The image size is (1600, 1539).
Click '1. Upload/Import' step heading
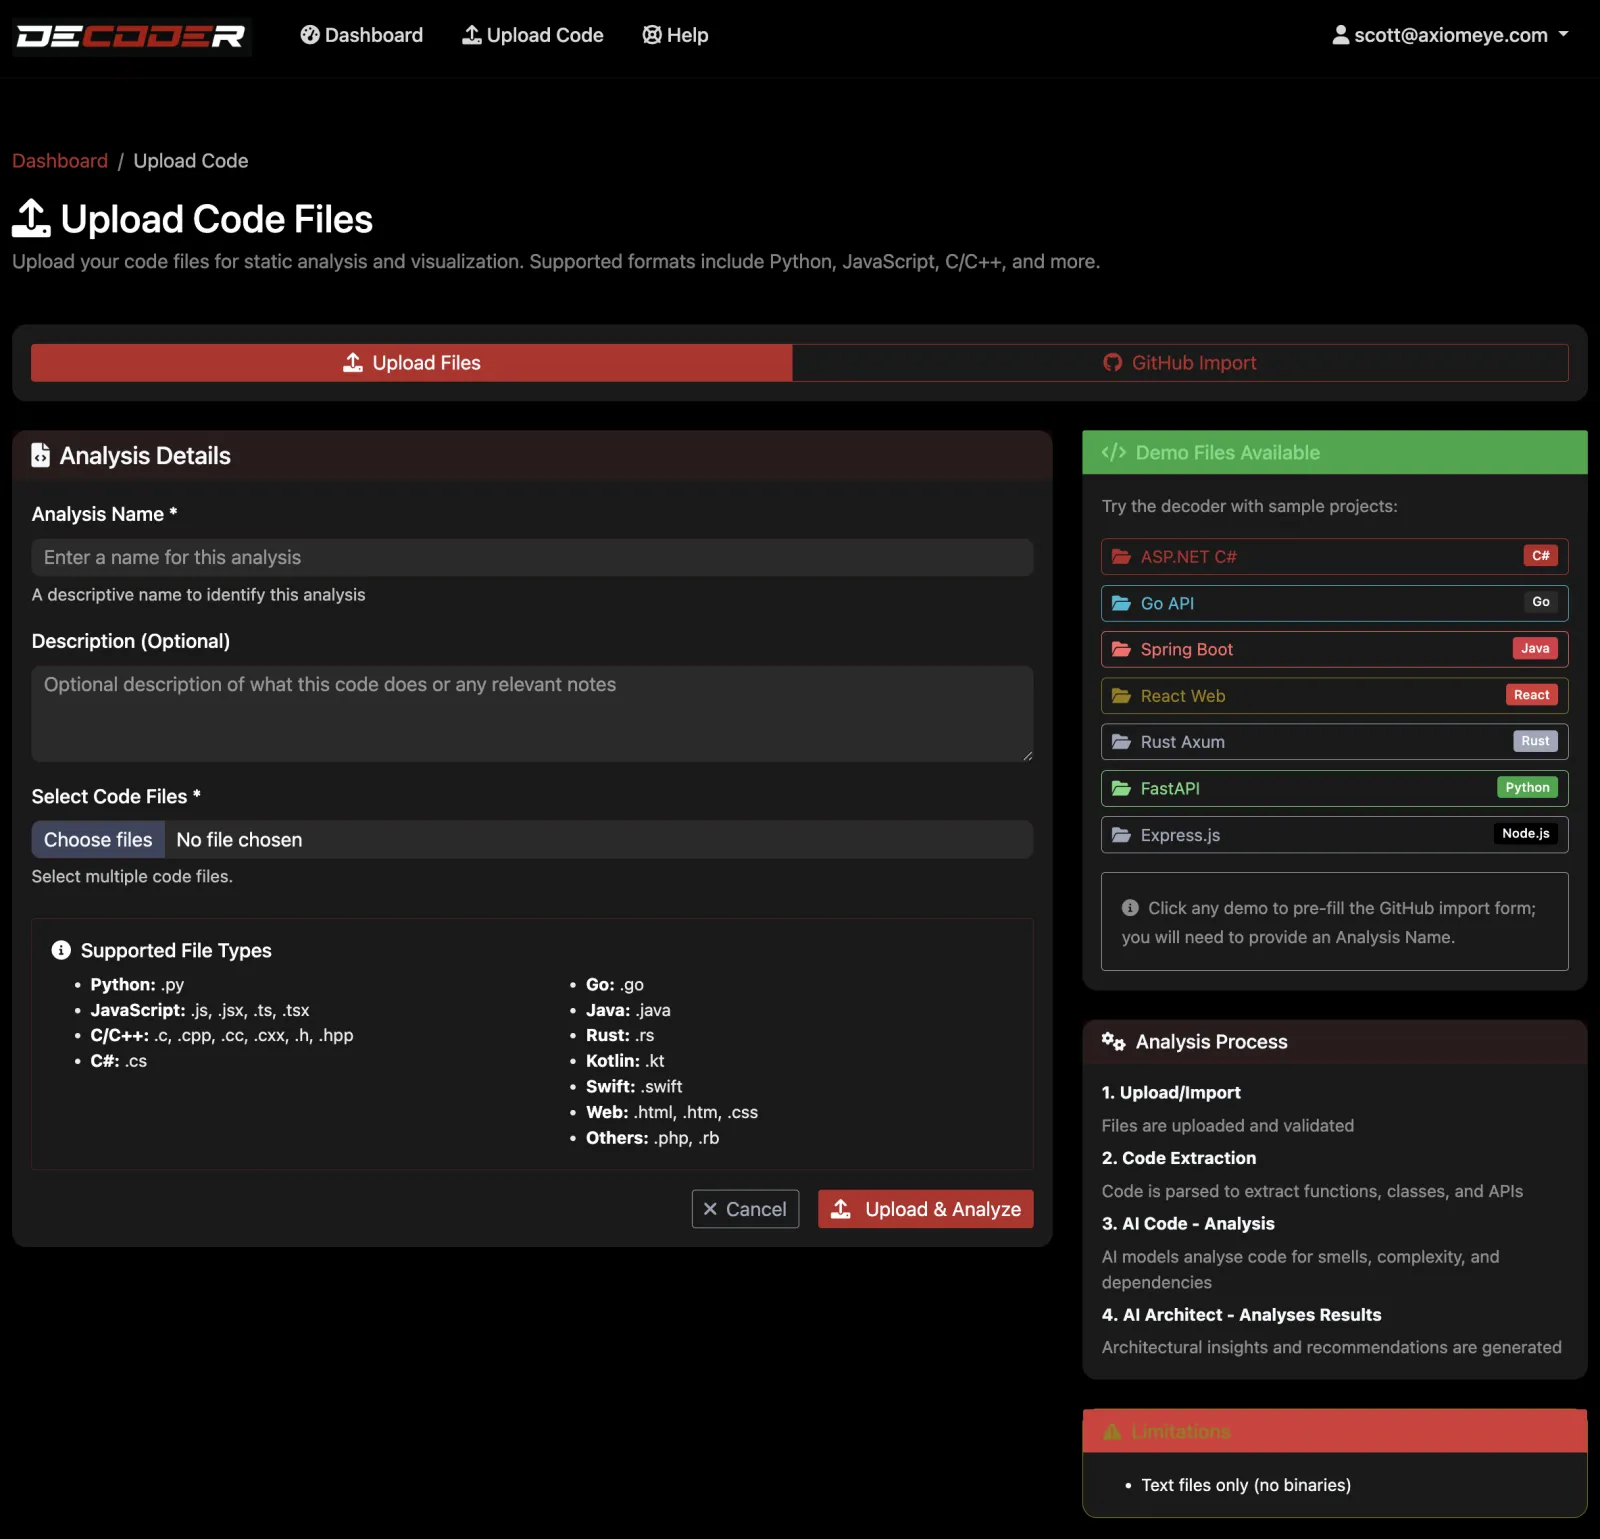point(1171,1093)
